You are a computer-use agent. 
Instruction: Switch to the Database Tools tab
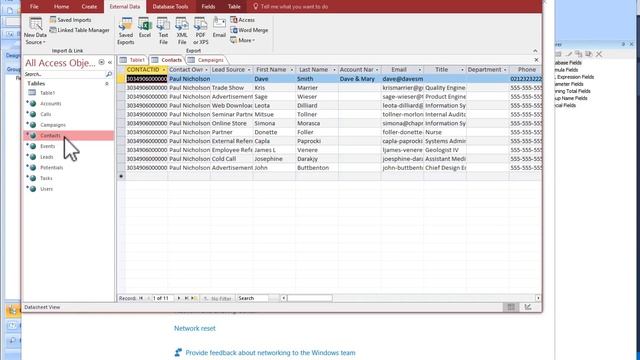pyautogui.click(x=170, y=7)
